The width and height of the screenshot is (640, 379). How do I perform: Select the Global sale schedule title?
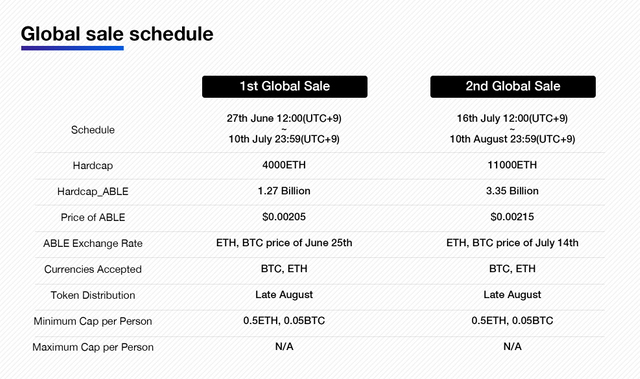click(117, 34)
